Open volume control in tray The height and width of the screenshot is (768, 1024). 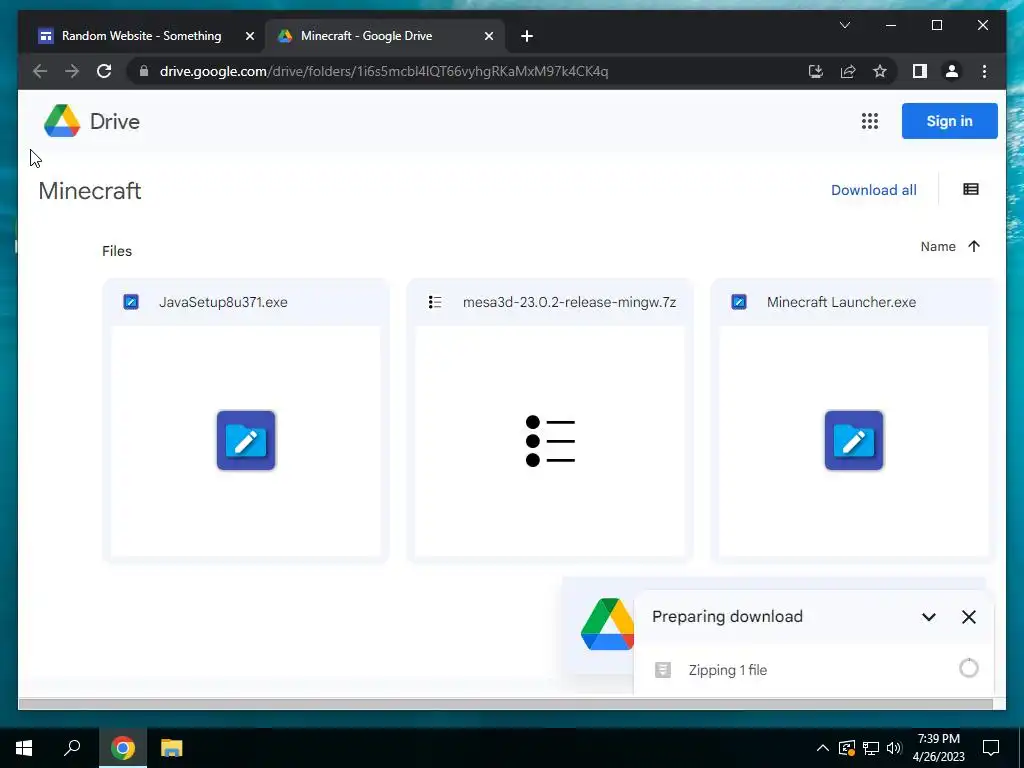click(x=894, y=748)
